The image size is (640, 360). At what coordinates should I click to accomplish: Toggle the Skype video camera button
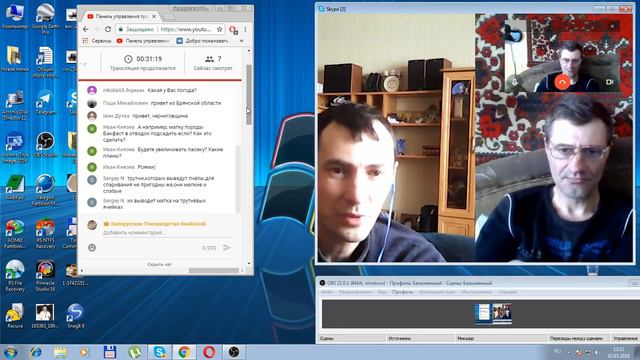[x=610, y=82]
